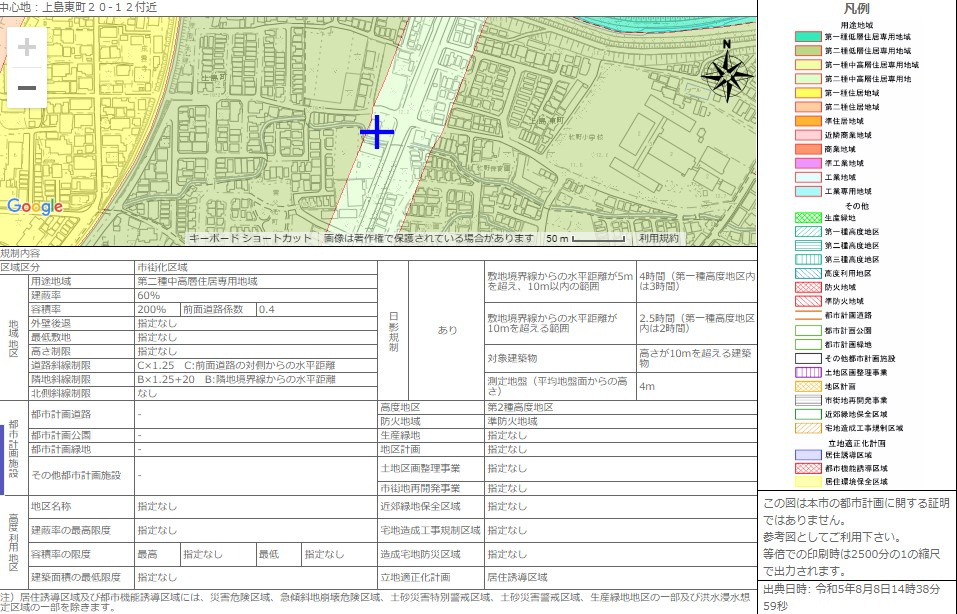Open キーボード ショートカット link
Screen dimensions: 957x614
[x=251, y=239]
